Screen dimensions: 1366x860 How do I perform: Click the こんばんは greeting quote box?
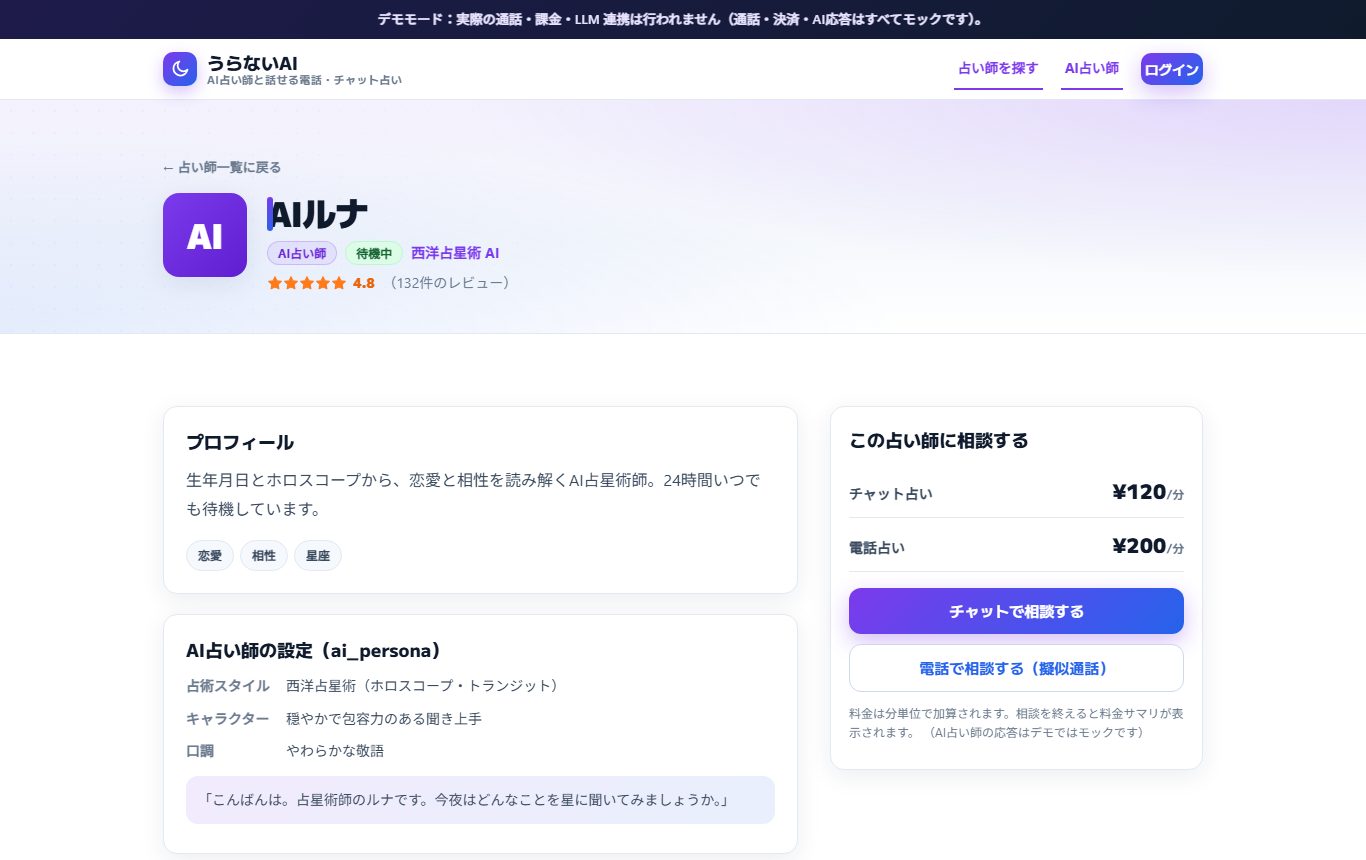tap(480, 800)
